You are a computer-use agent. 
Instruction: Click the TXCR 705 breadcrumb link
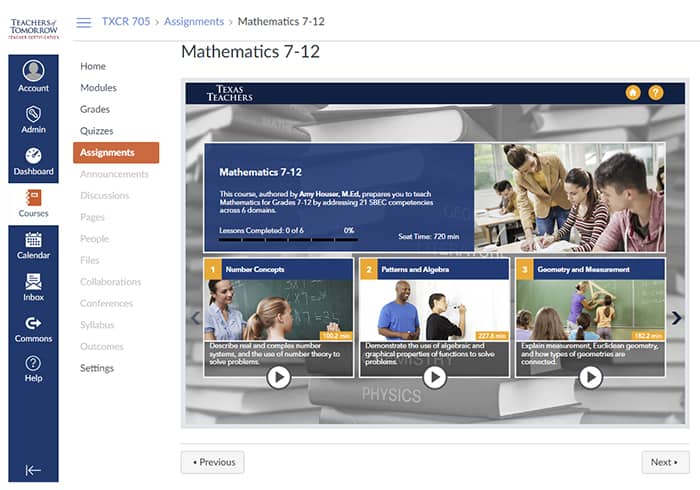pyautogui.click(x=126, y=21)
